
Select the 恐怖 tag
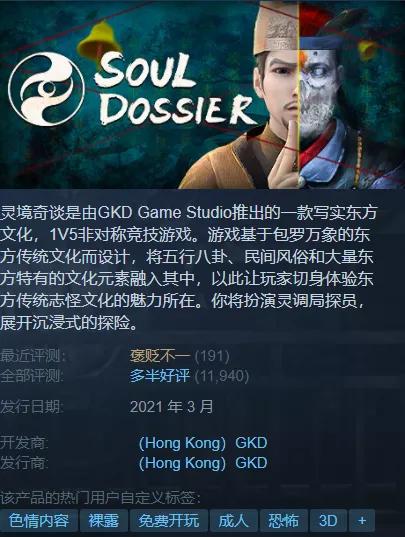[x=283, y=521]
